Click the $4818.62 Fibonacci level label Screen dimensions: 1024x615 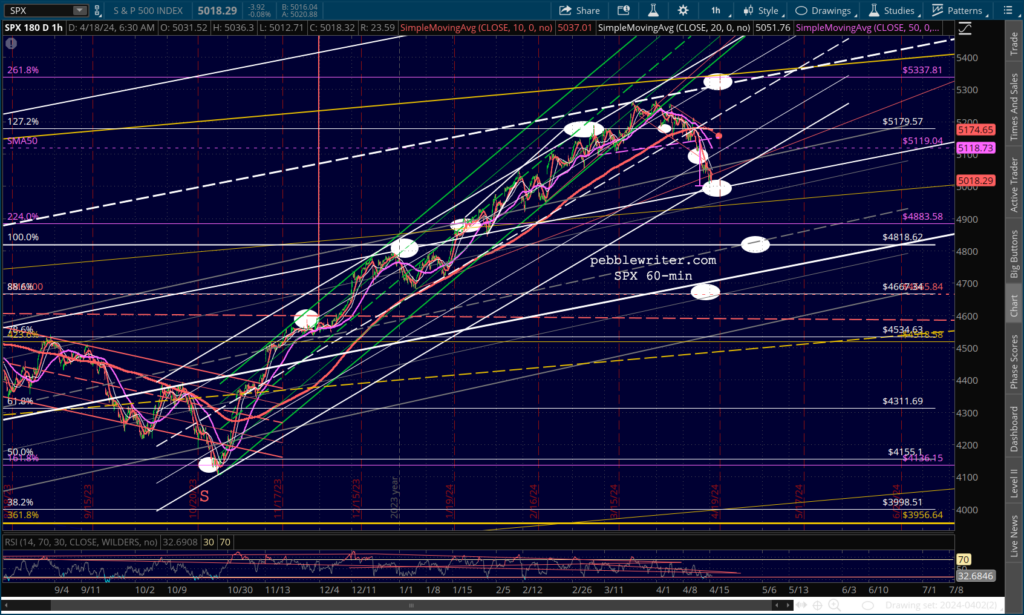903,237
